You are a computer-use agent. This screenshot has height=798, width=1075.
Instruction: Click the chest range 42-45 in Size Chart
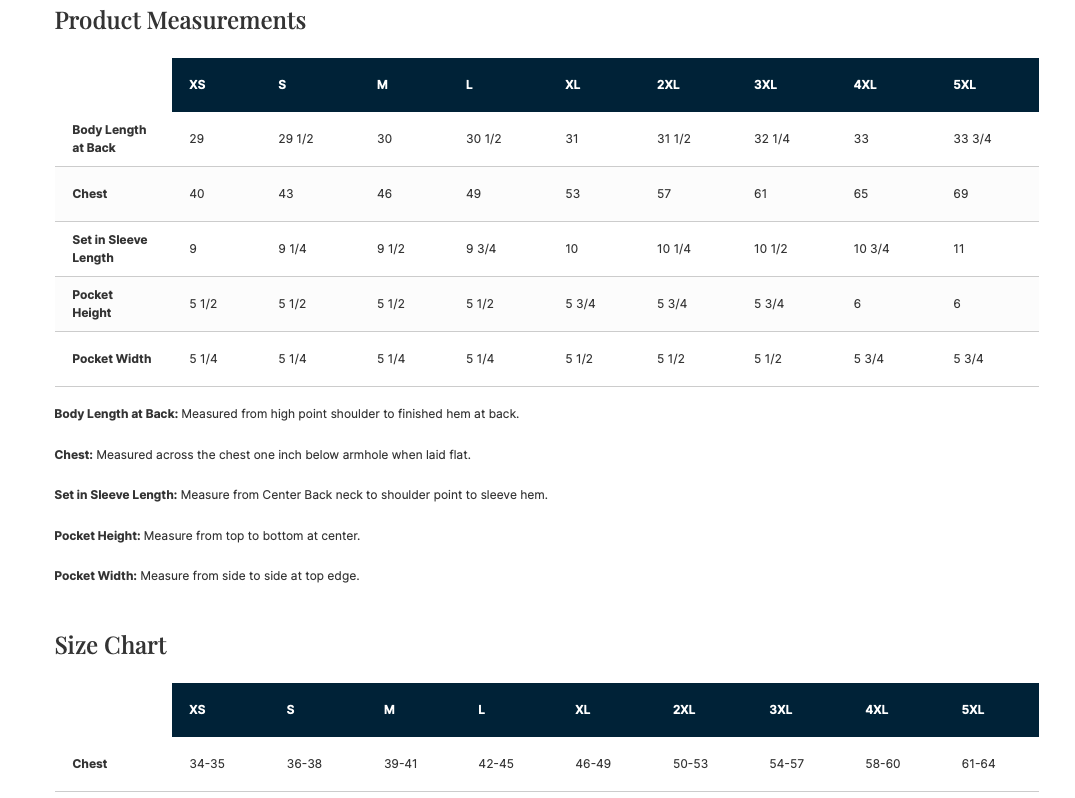point(496,764)
